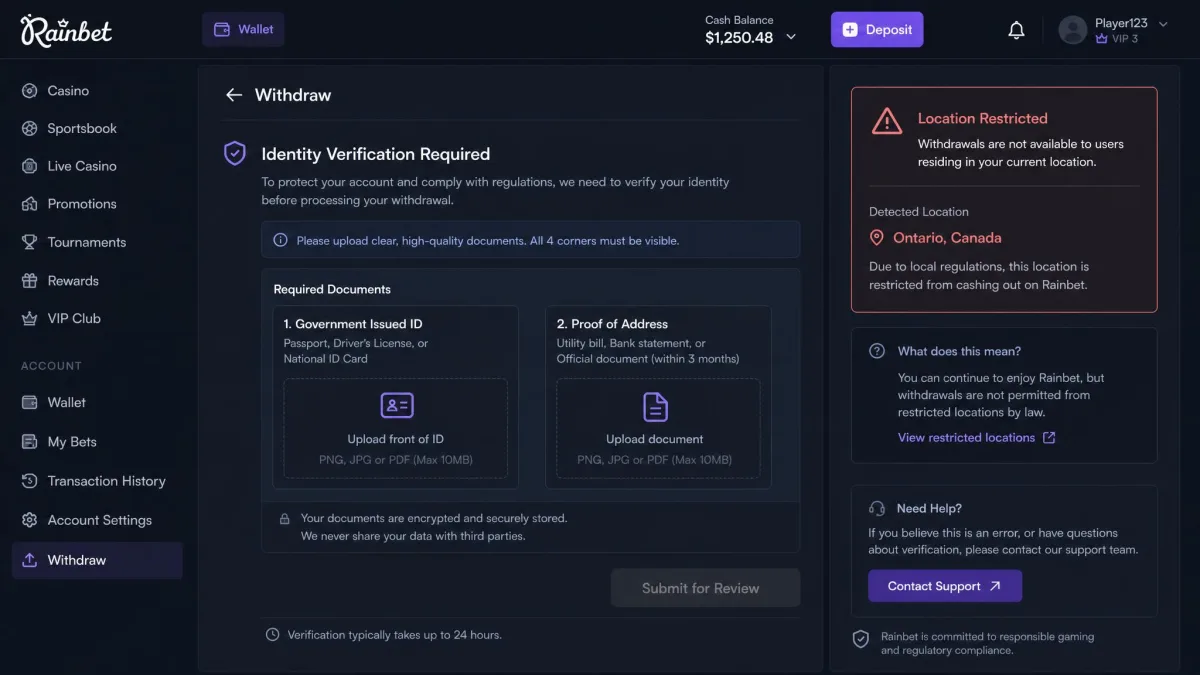
Task: Click the Ontario, Canada text
Action: pos(947,238)
